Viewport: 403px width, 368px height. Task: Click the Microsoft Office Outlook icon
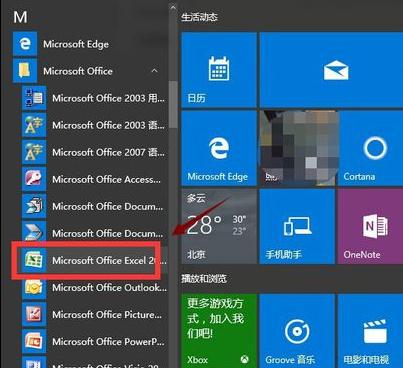click(34, 287)
